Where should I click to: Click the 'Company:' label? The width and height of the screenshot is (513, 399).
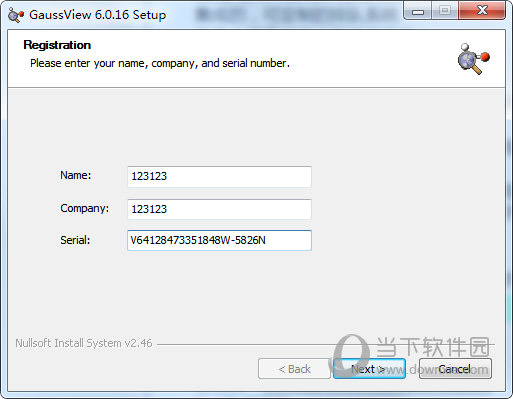[85, 208]
